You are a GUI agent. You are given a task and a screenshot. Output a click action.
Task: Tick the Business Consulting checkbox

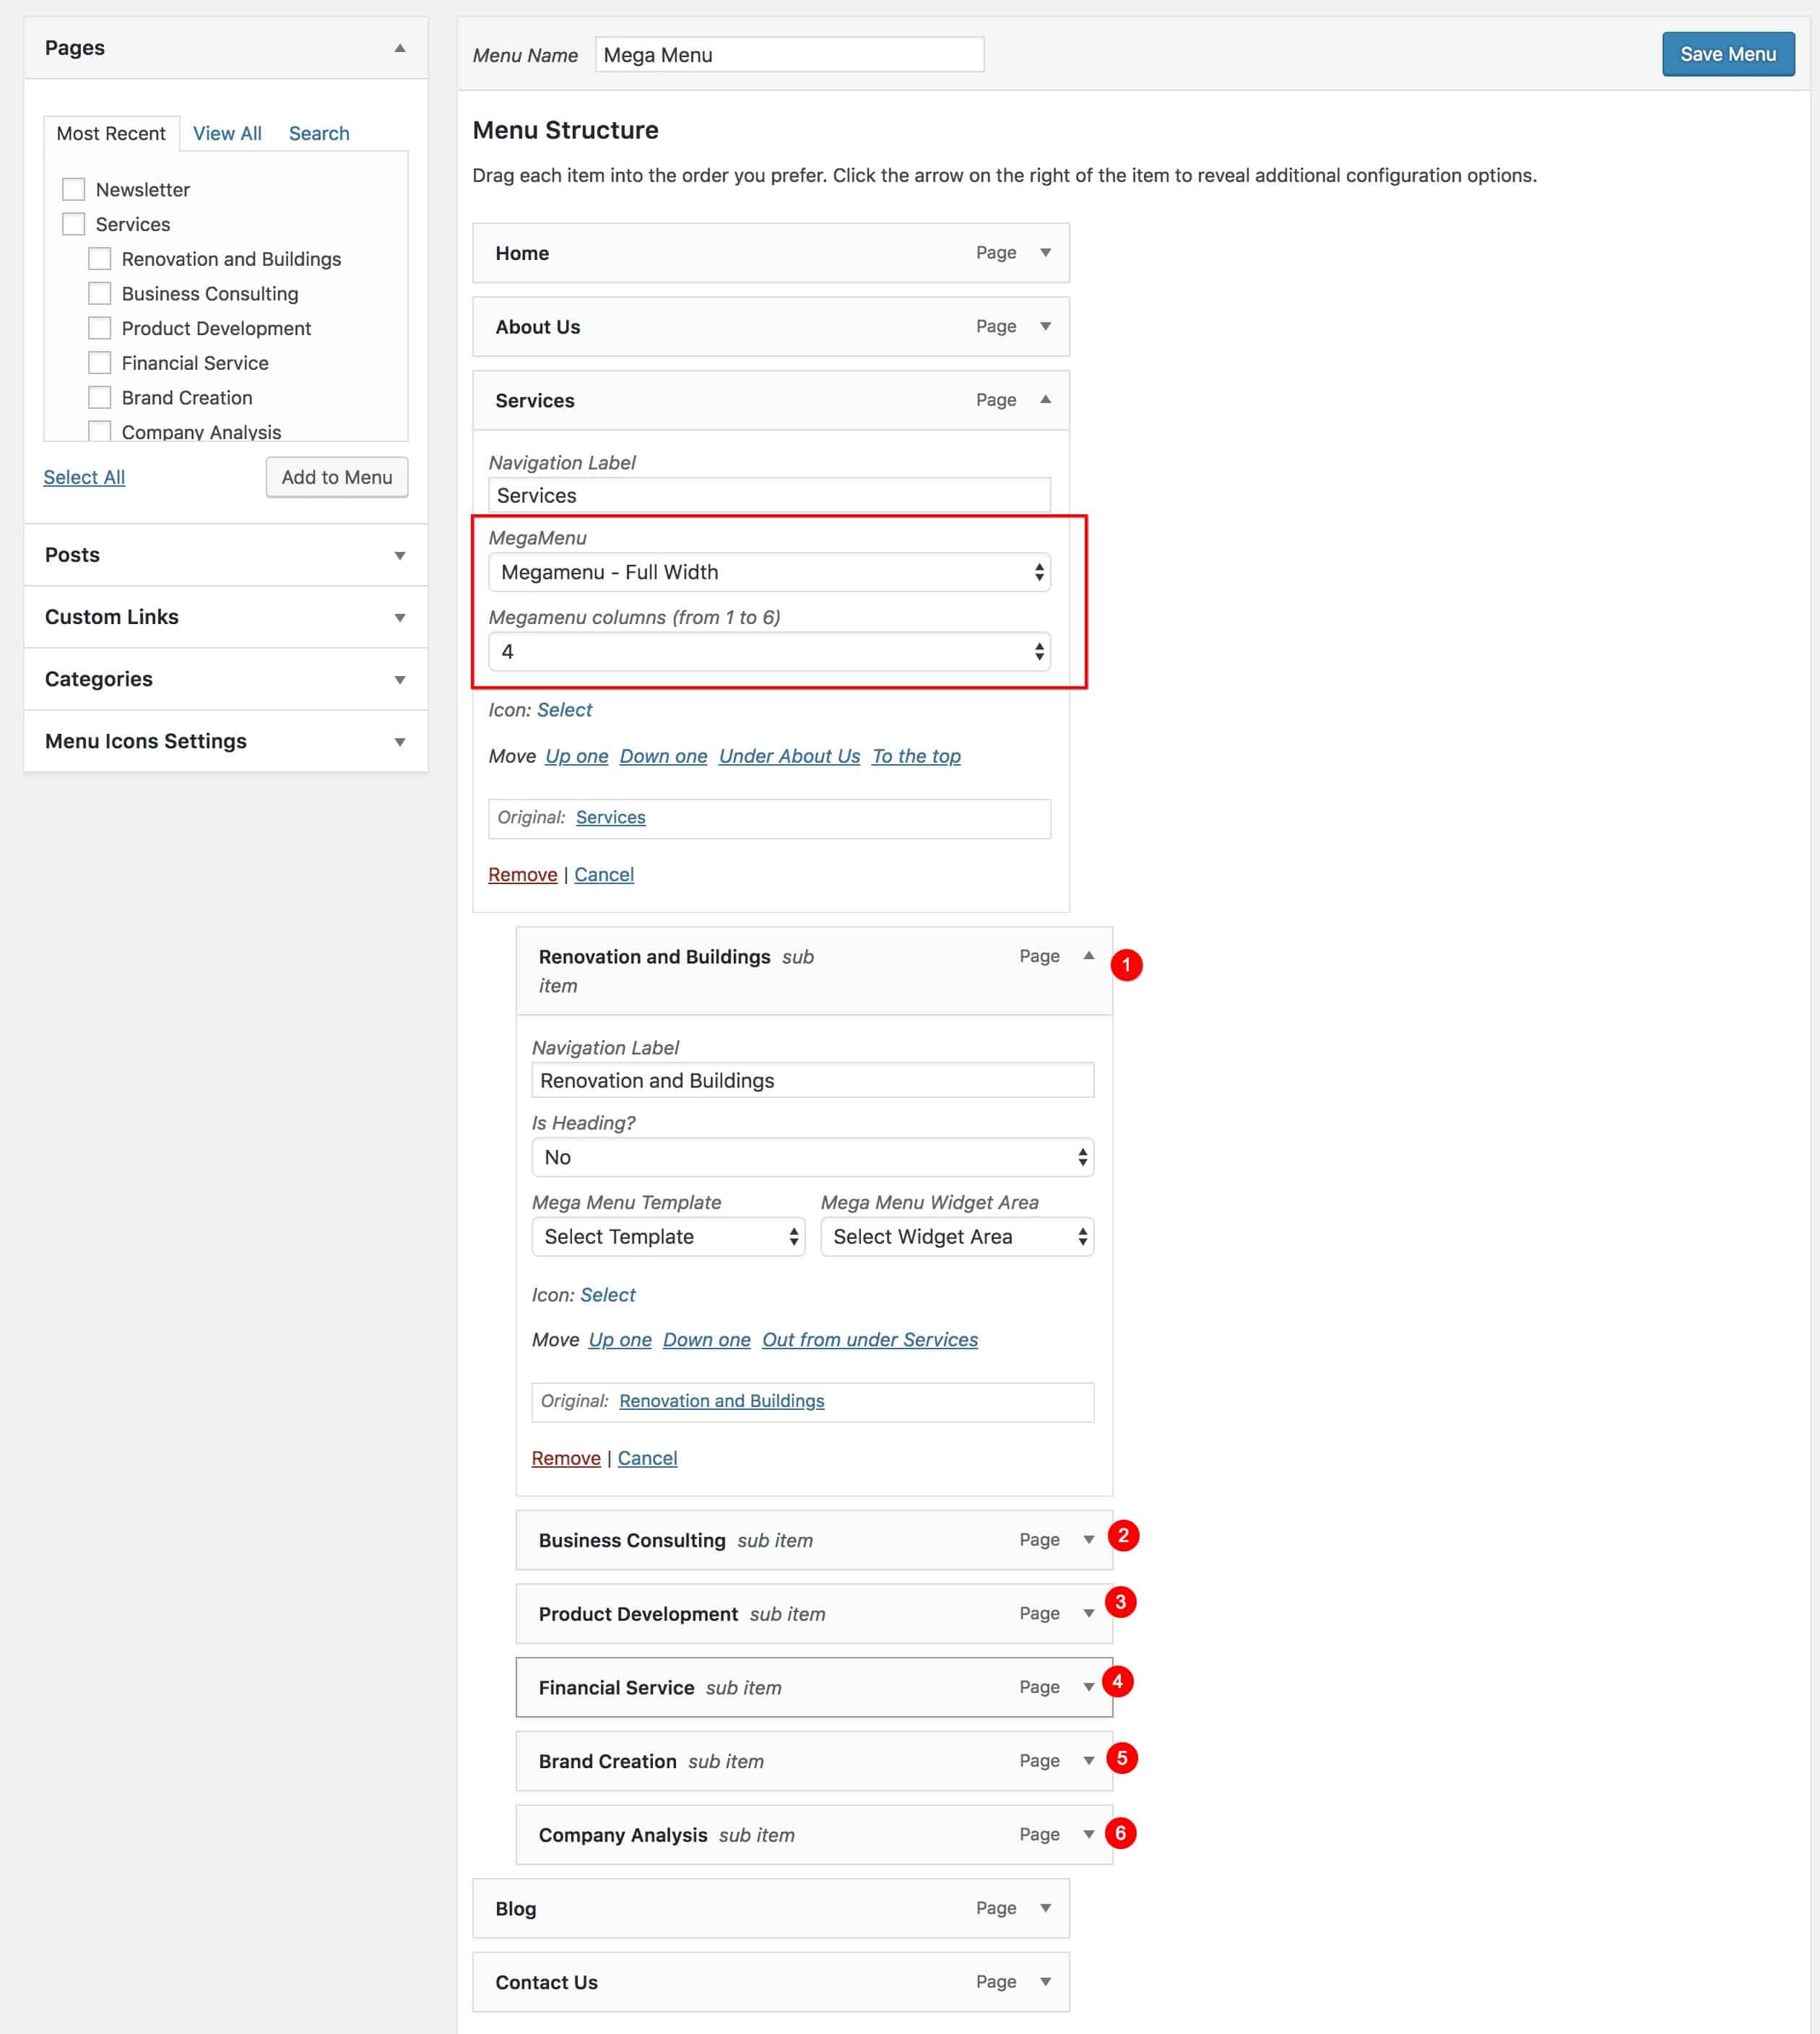100,294
